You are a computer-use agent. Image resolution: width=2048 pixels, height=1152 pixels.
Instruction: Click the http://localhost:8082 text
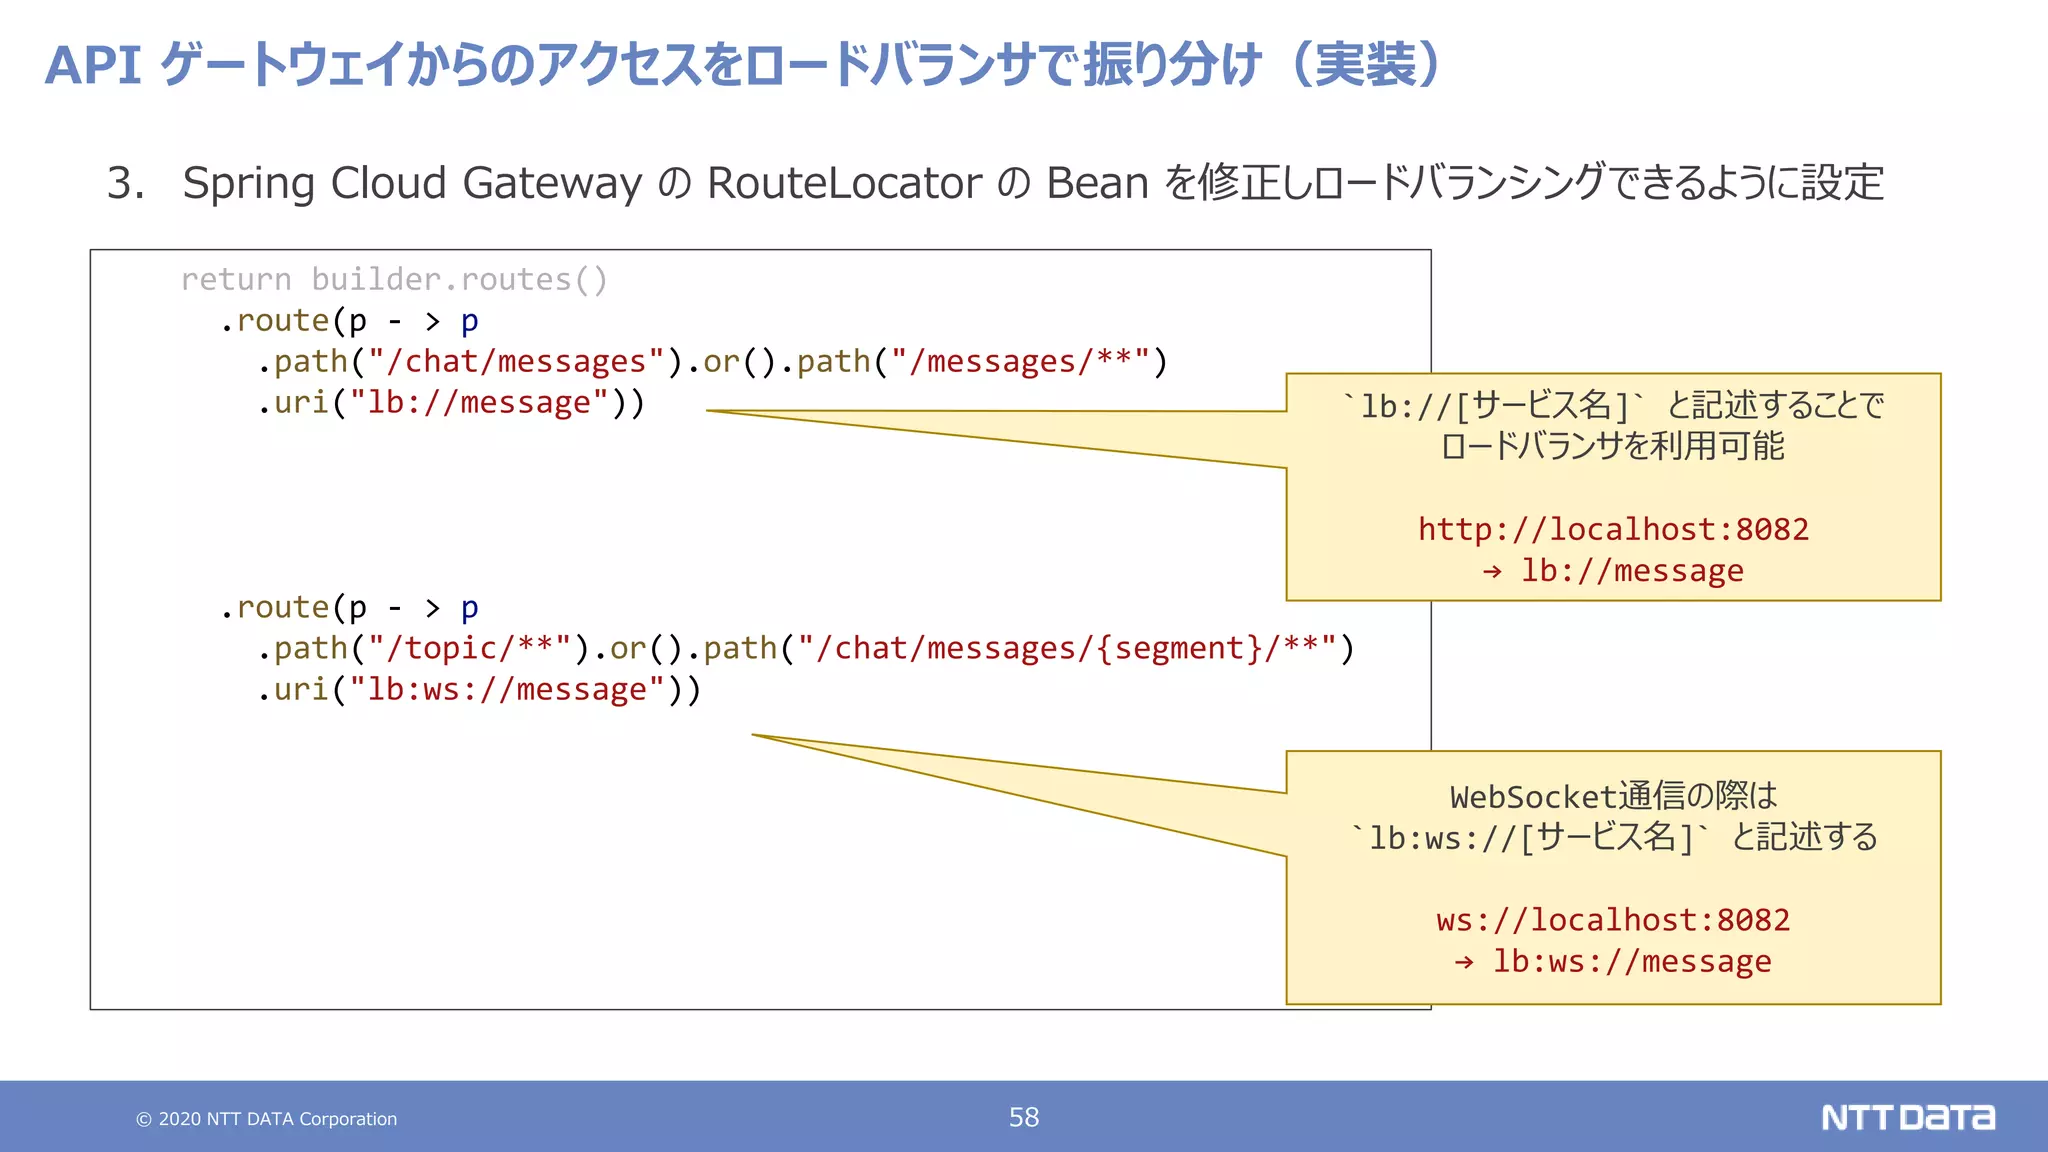point(1613,529)
